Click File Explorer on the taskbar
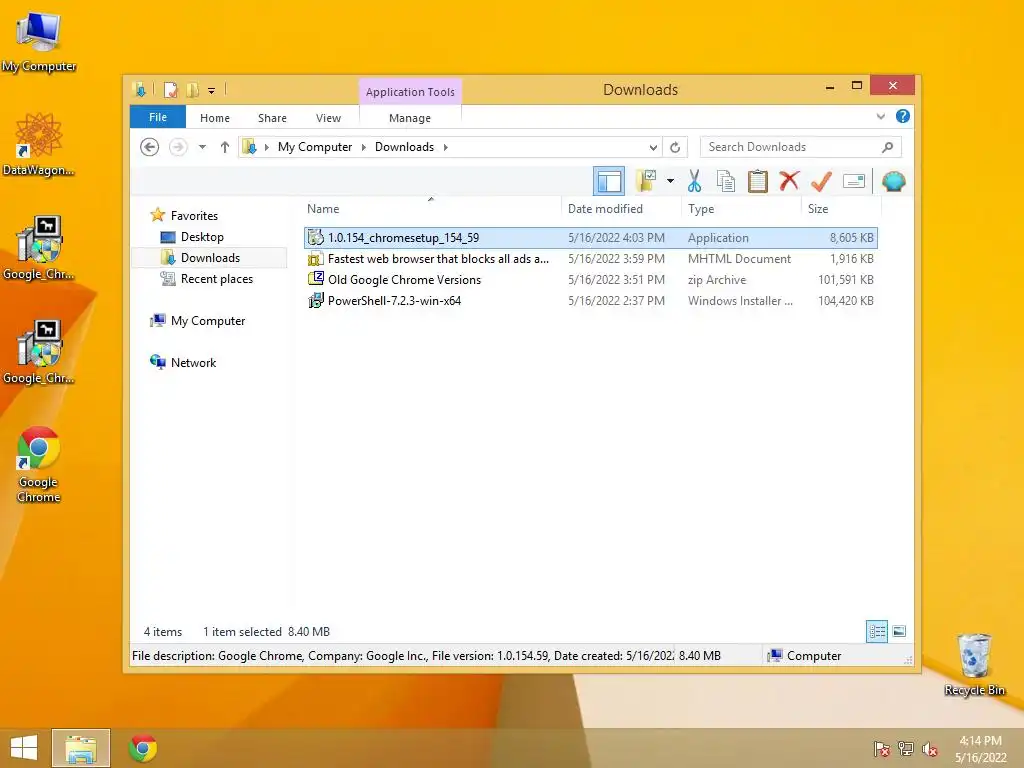The height and width of the screenshot is (768, 1024). point(81,748)
